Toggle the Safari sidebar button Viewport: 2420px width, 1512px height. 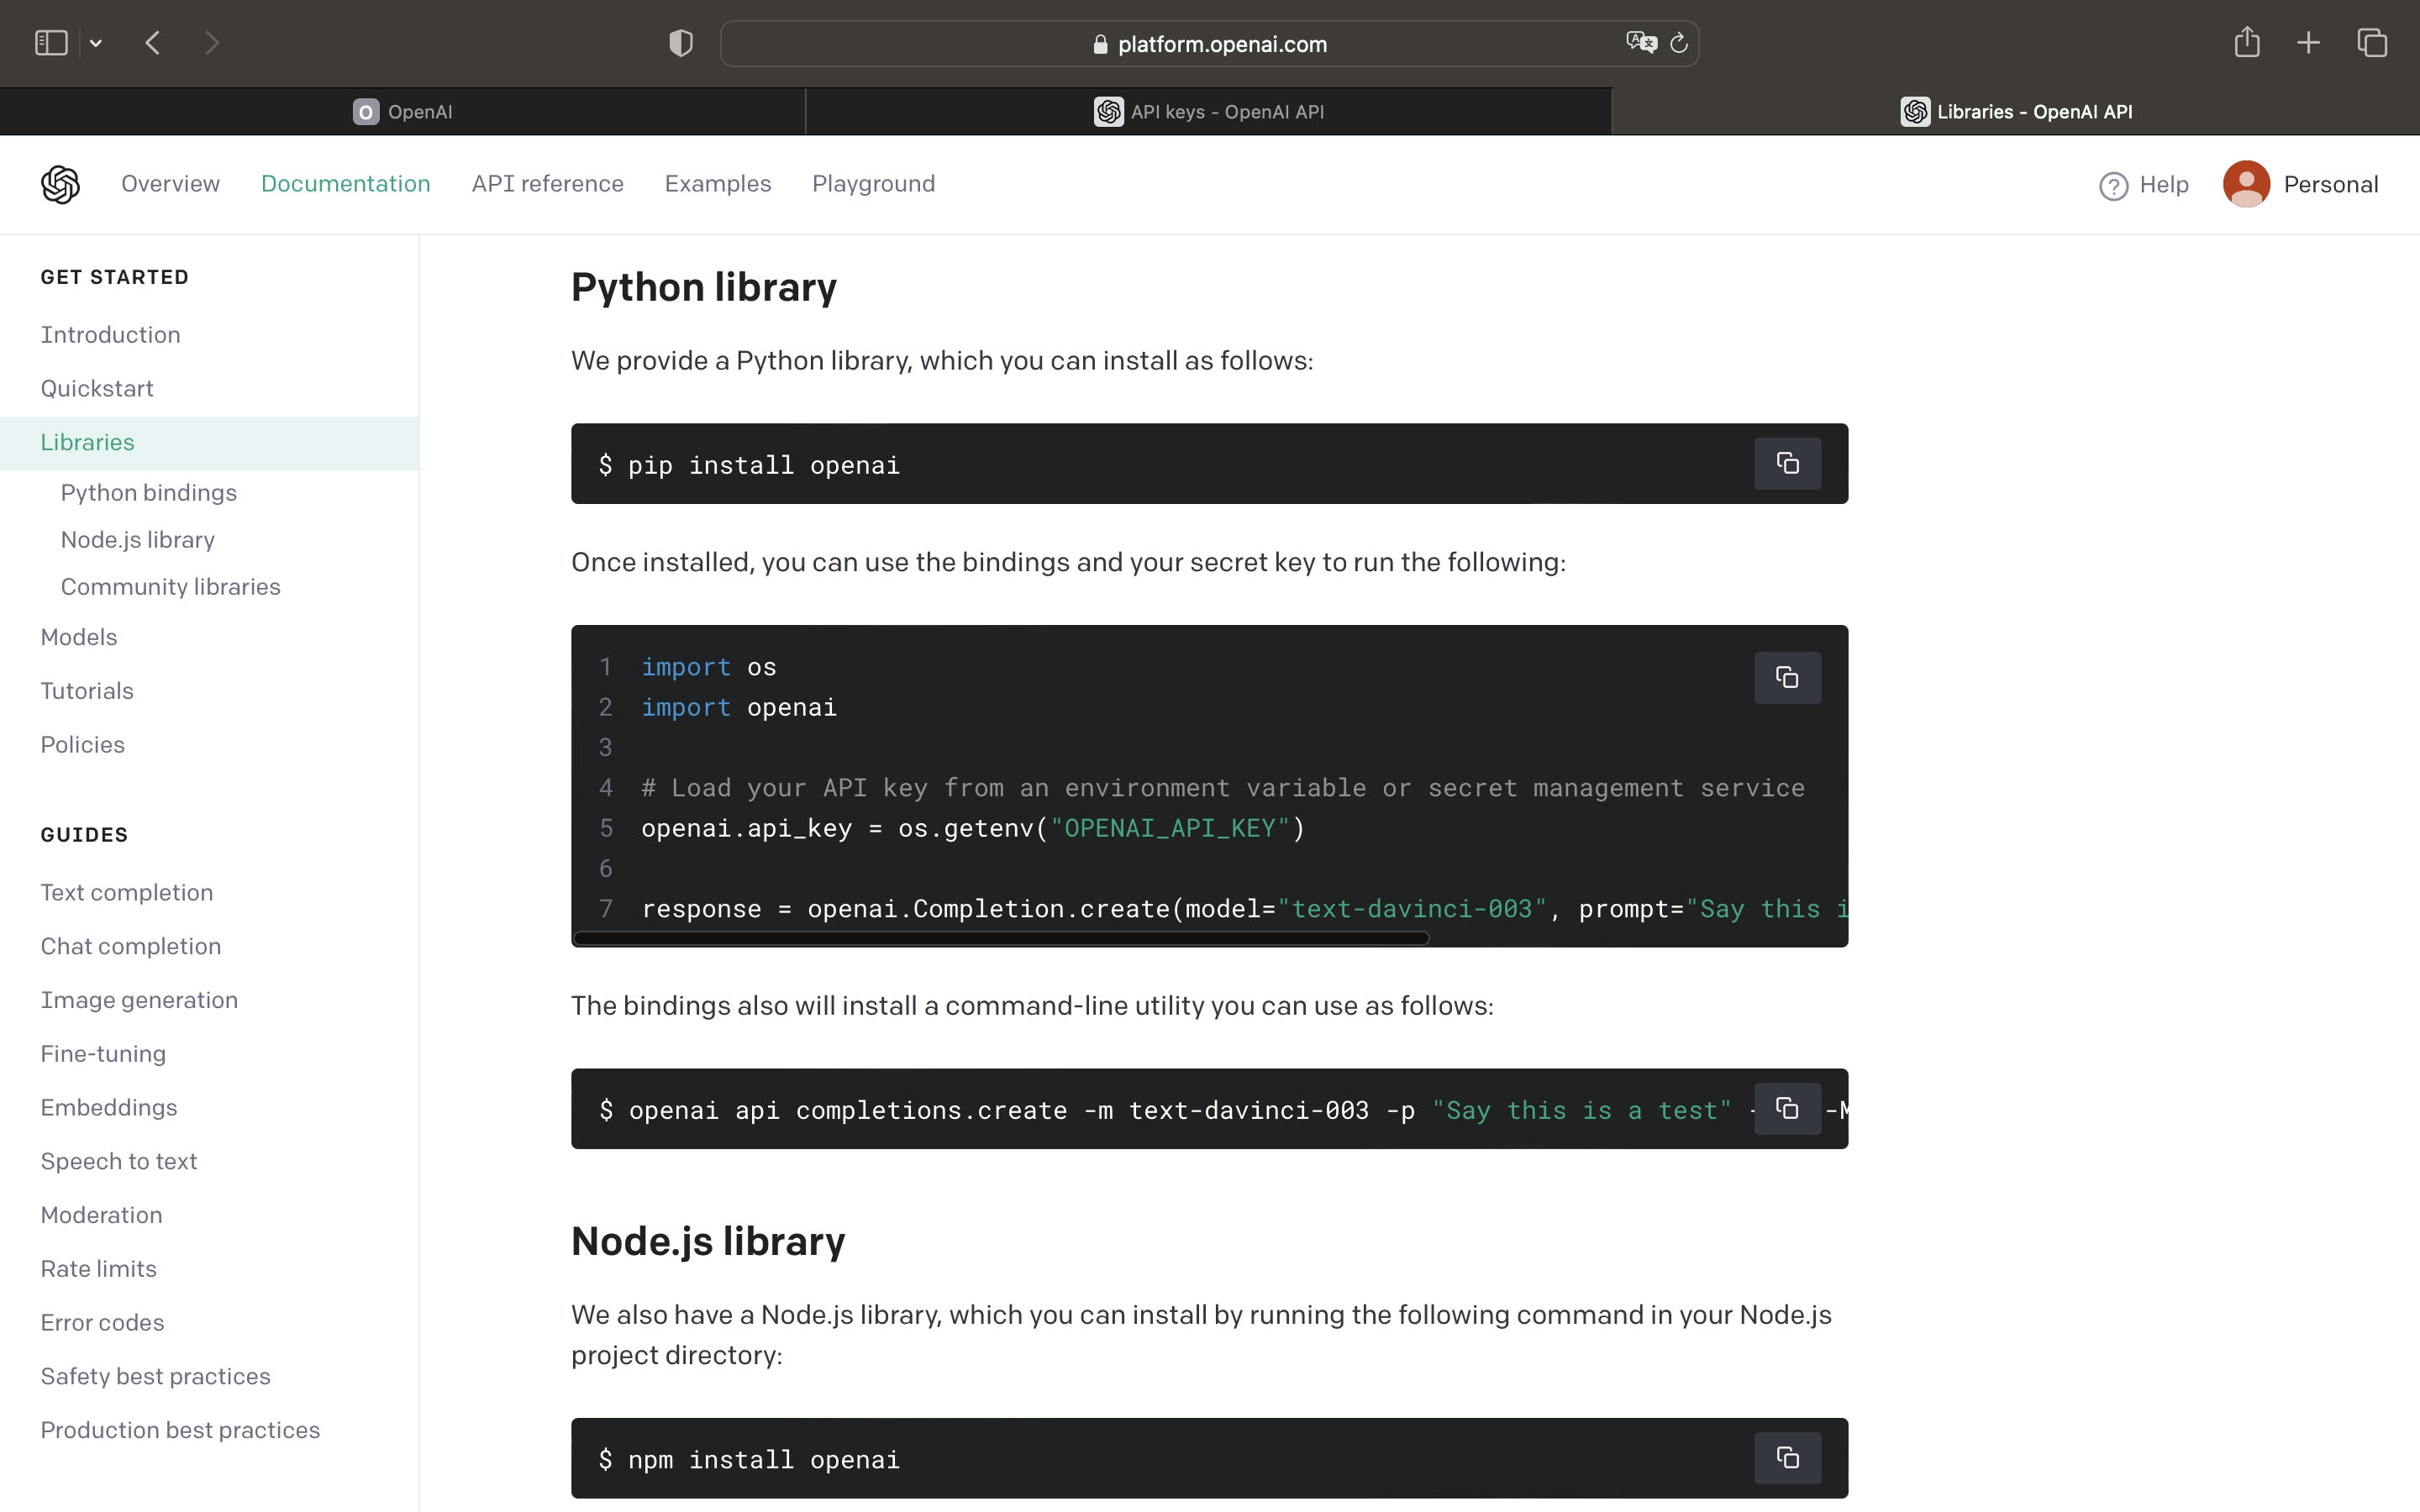[51, 43]
